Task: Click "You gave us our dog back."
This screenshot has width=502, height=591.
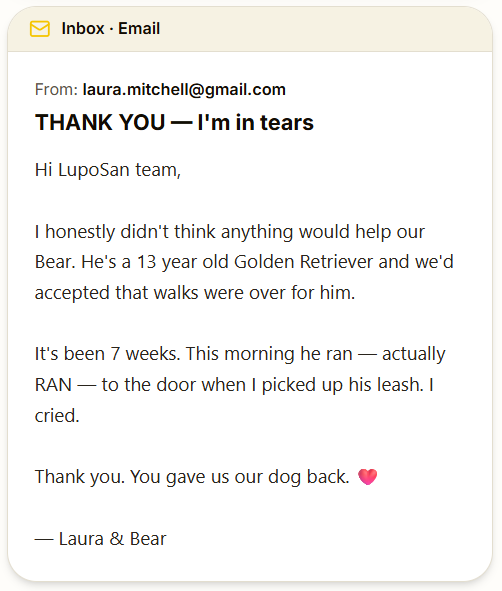Action: 240,477
